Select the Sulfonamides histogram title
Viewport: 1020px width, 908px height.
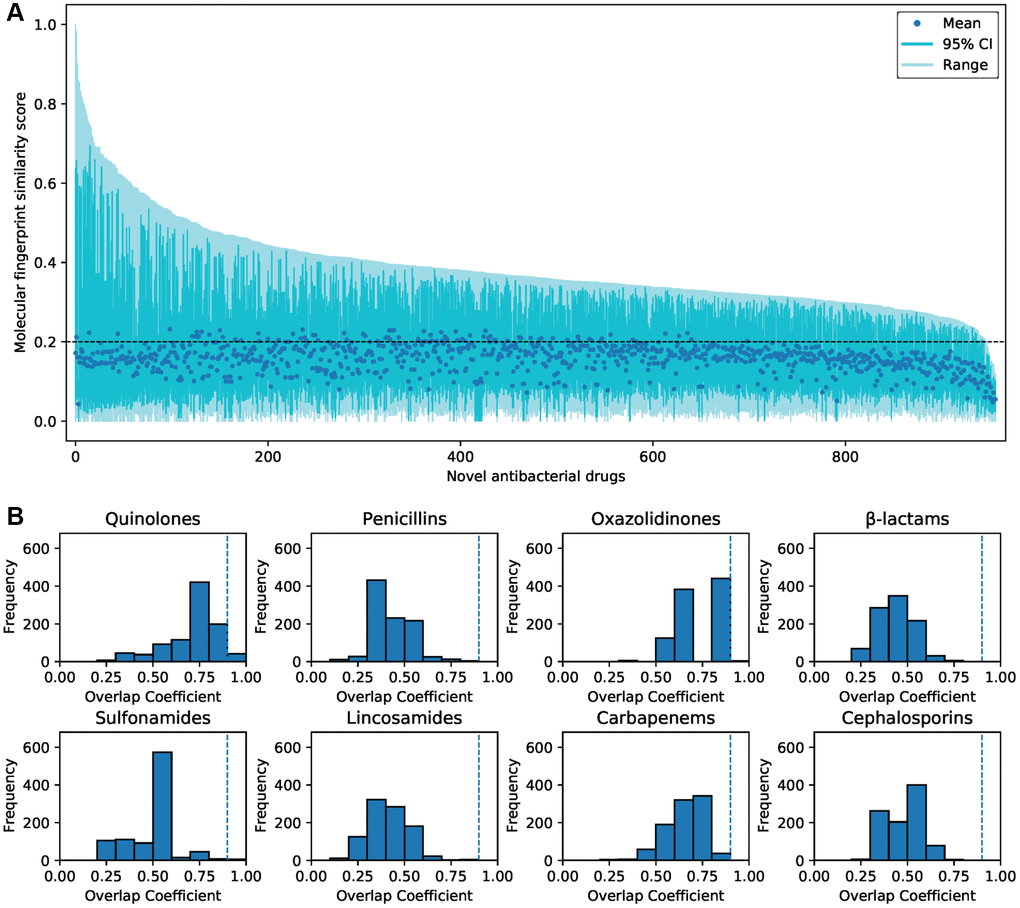[x=153, y=719]
